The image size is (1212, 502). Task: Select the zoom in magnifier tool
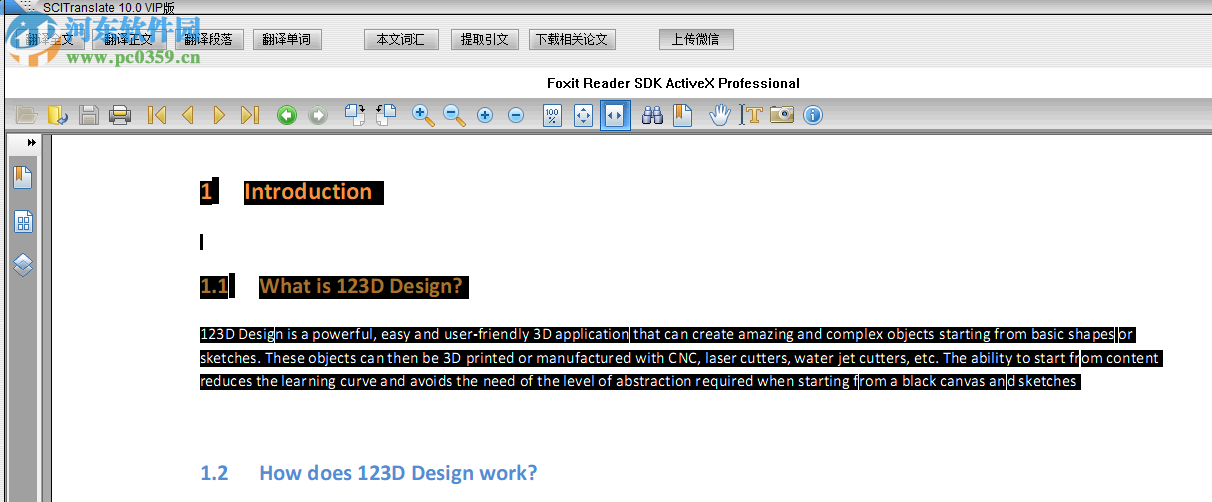point(423,115)
